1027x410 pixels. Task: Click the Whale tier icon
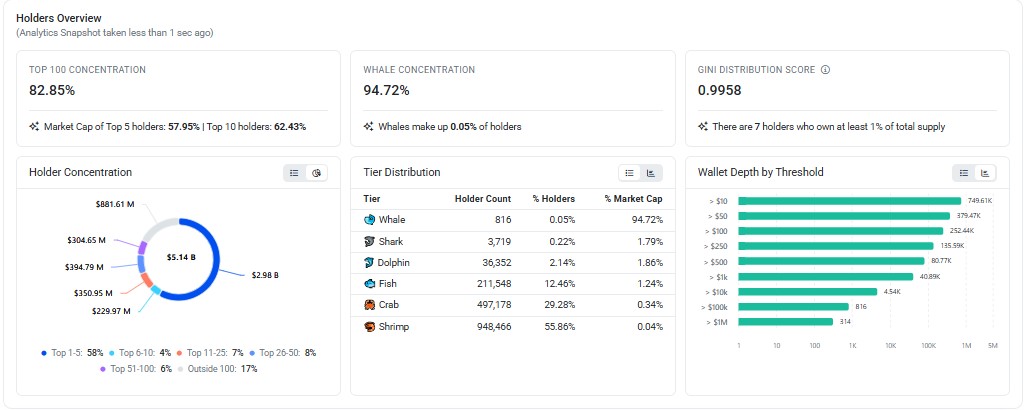tap(369, 220)
